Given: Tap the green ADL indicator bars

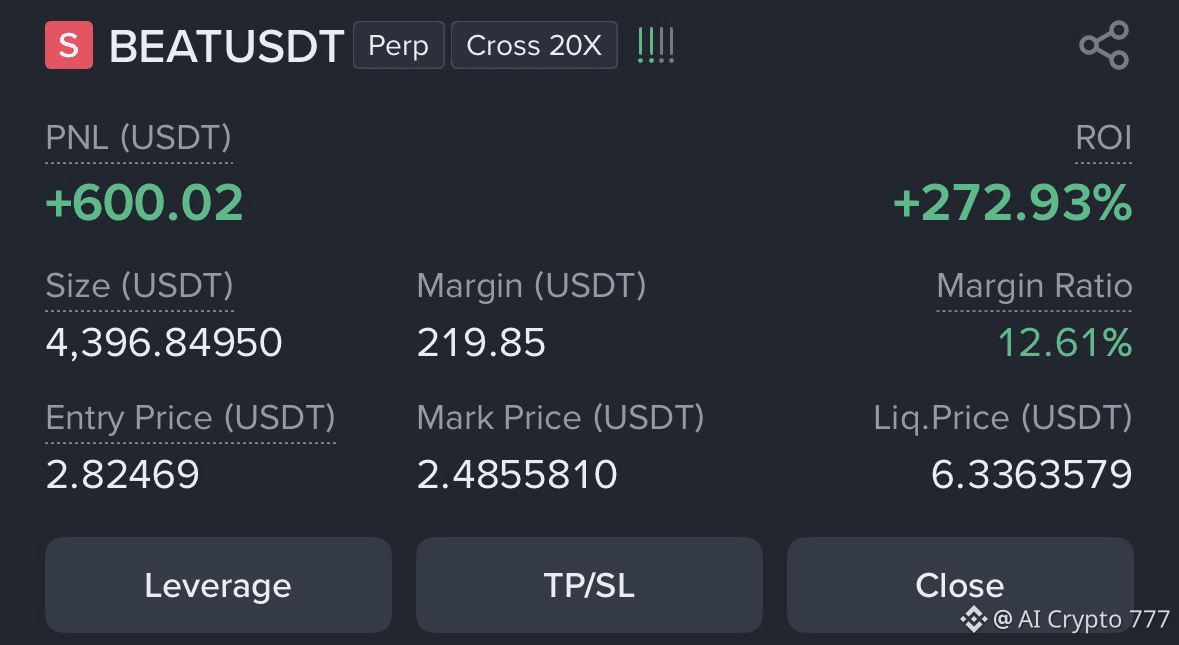Looking at the screenshot, I should click(x=656, y=45).
